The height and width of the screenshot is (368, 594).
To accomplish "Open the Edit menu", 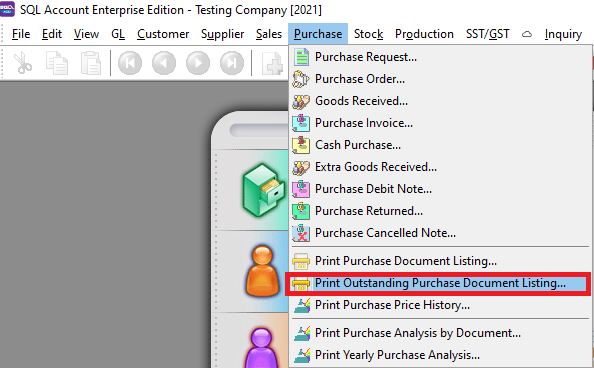I will click(52, 34).
